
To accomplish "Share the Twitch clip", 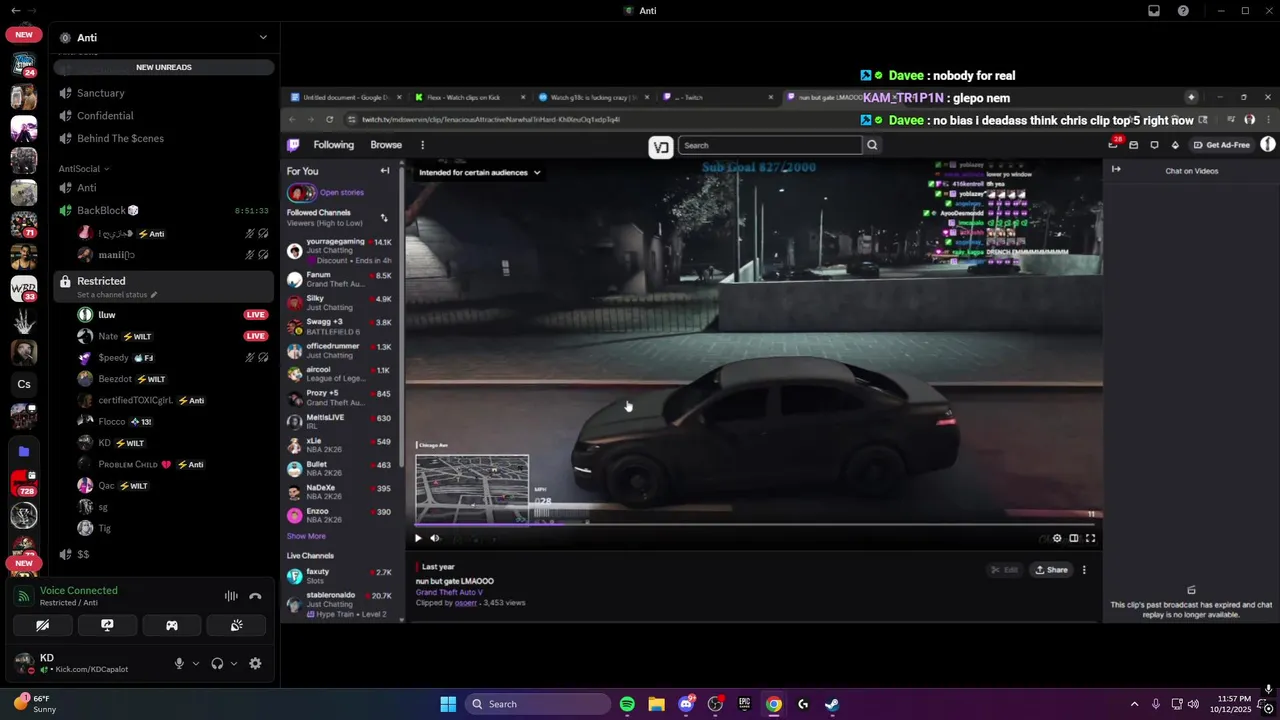I will (1051, 570).
